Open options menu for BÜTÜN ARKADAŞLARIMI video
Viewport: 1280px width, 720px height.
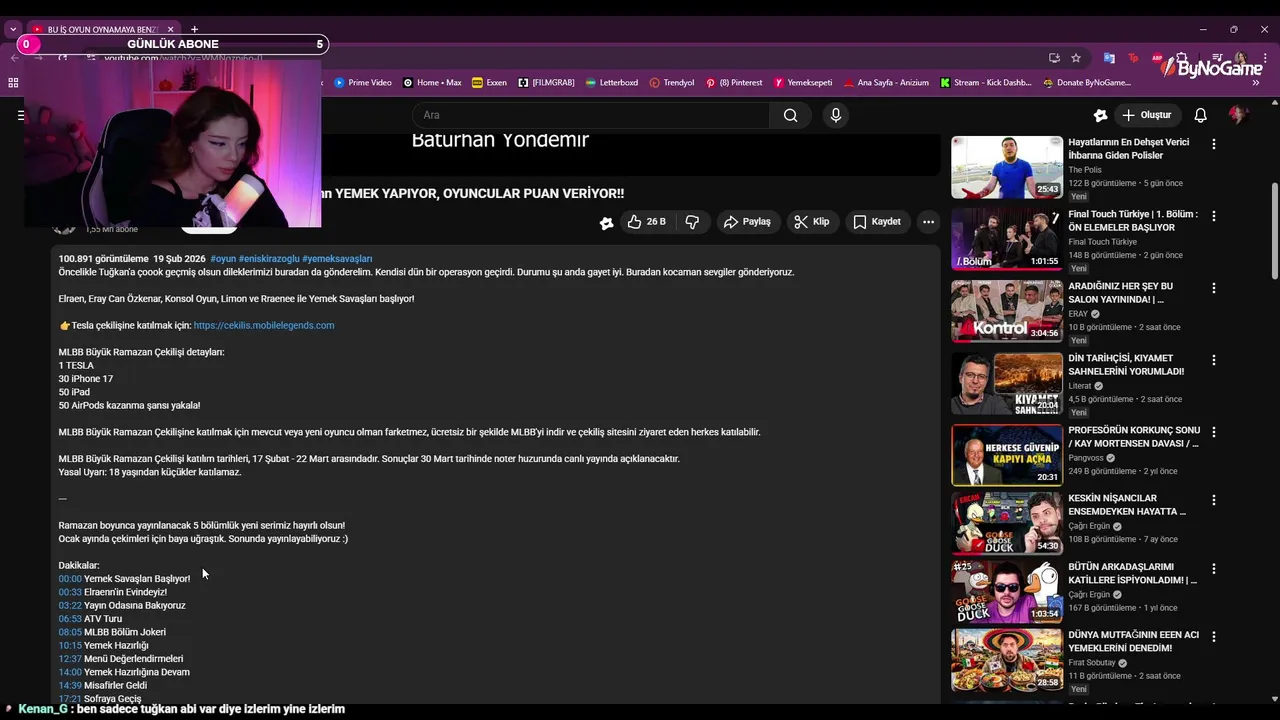tap(1214, 568)
